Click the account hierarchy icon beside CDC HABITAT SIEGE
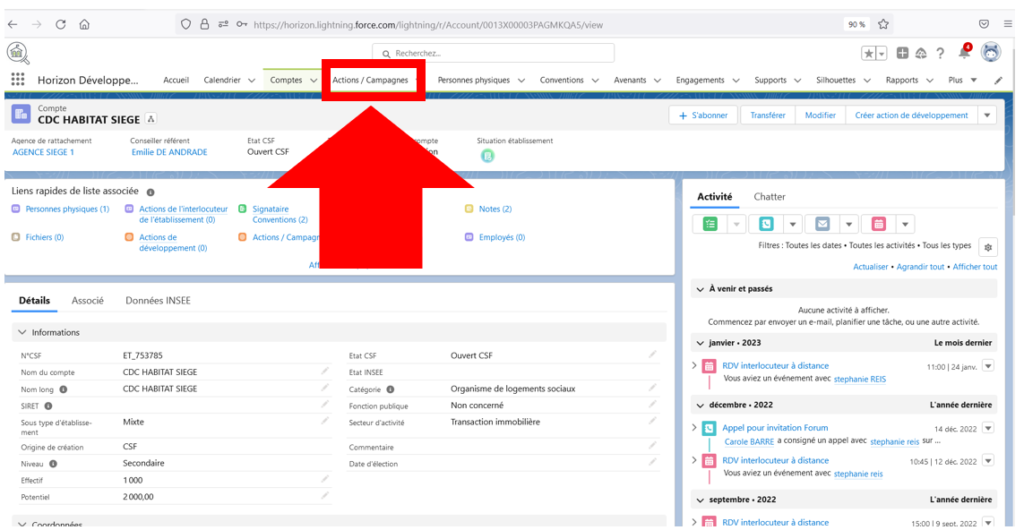Image resolution: width=1024 pixels, height=530 pixels. click(x=151, y=120)
